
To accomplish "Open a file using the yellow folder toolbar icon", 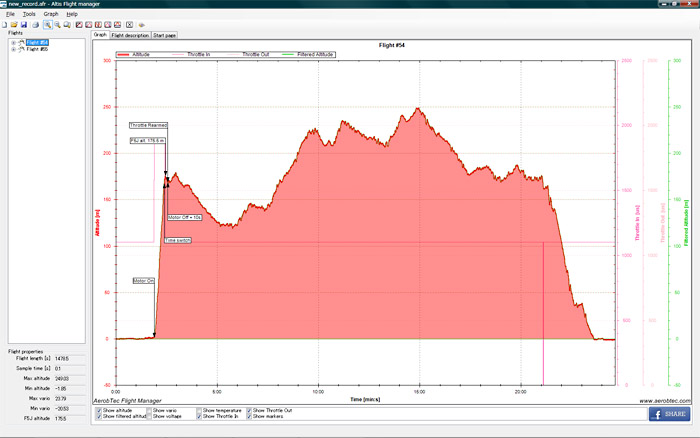I will click(x=14, y=25).
